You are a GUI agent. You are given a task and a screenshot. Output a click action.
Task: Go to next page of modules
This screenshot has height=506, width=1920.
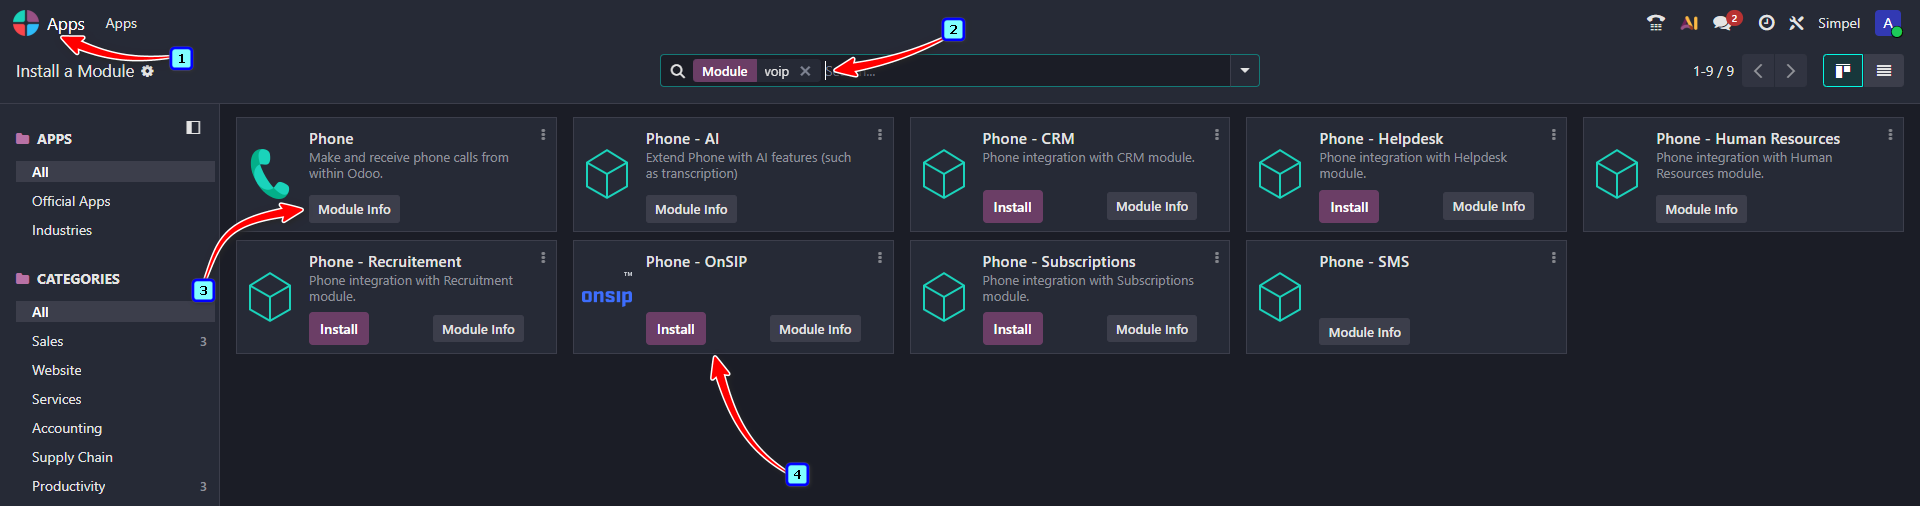(1791, 71)
